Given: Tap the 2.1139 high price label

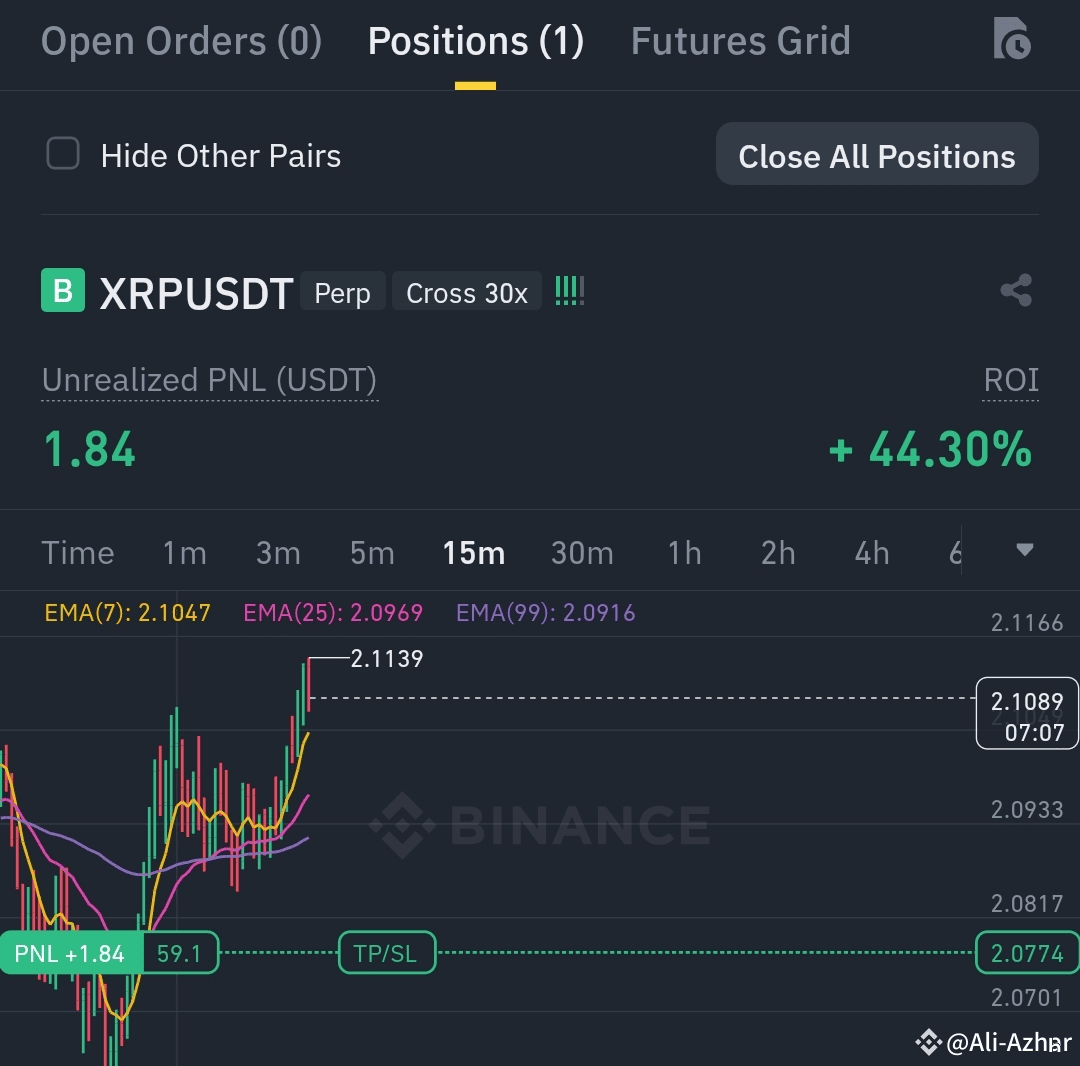Looking at the screenshot, I should [x=387, y=658].
